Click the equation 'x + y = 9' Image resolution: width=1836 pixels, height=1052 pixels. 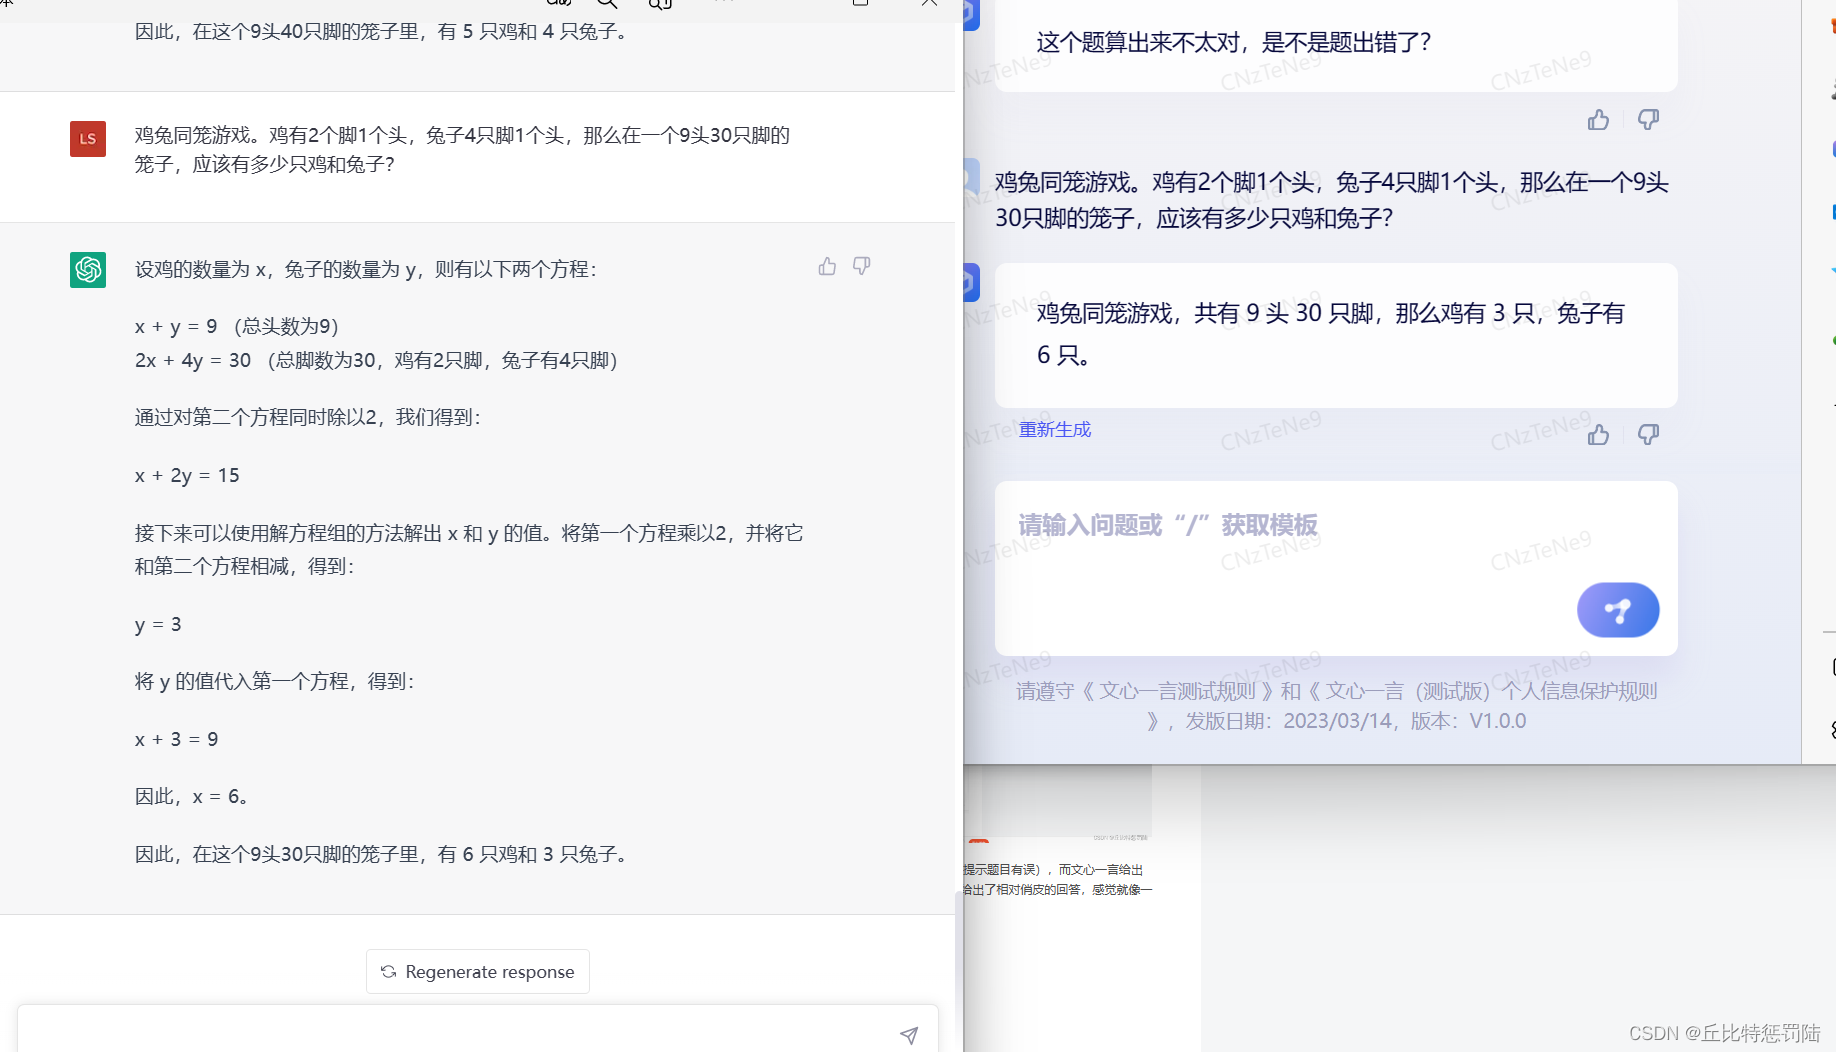(176, 326)
